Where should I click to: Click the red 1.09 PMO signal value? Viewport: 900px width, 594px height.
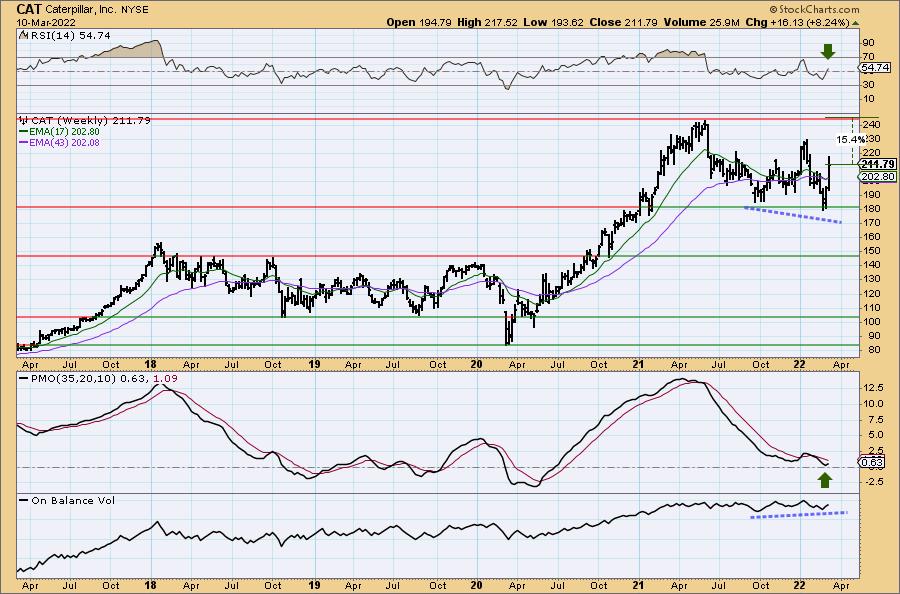click(165, 378)
